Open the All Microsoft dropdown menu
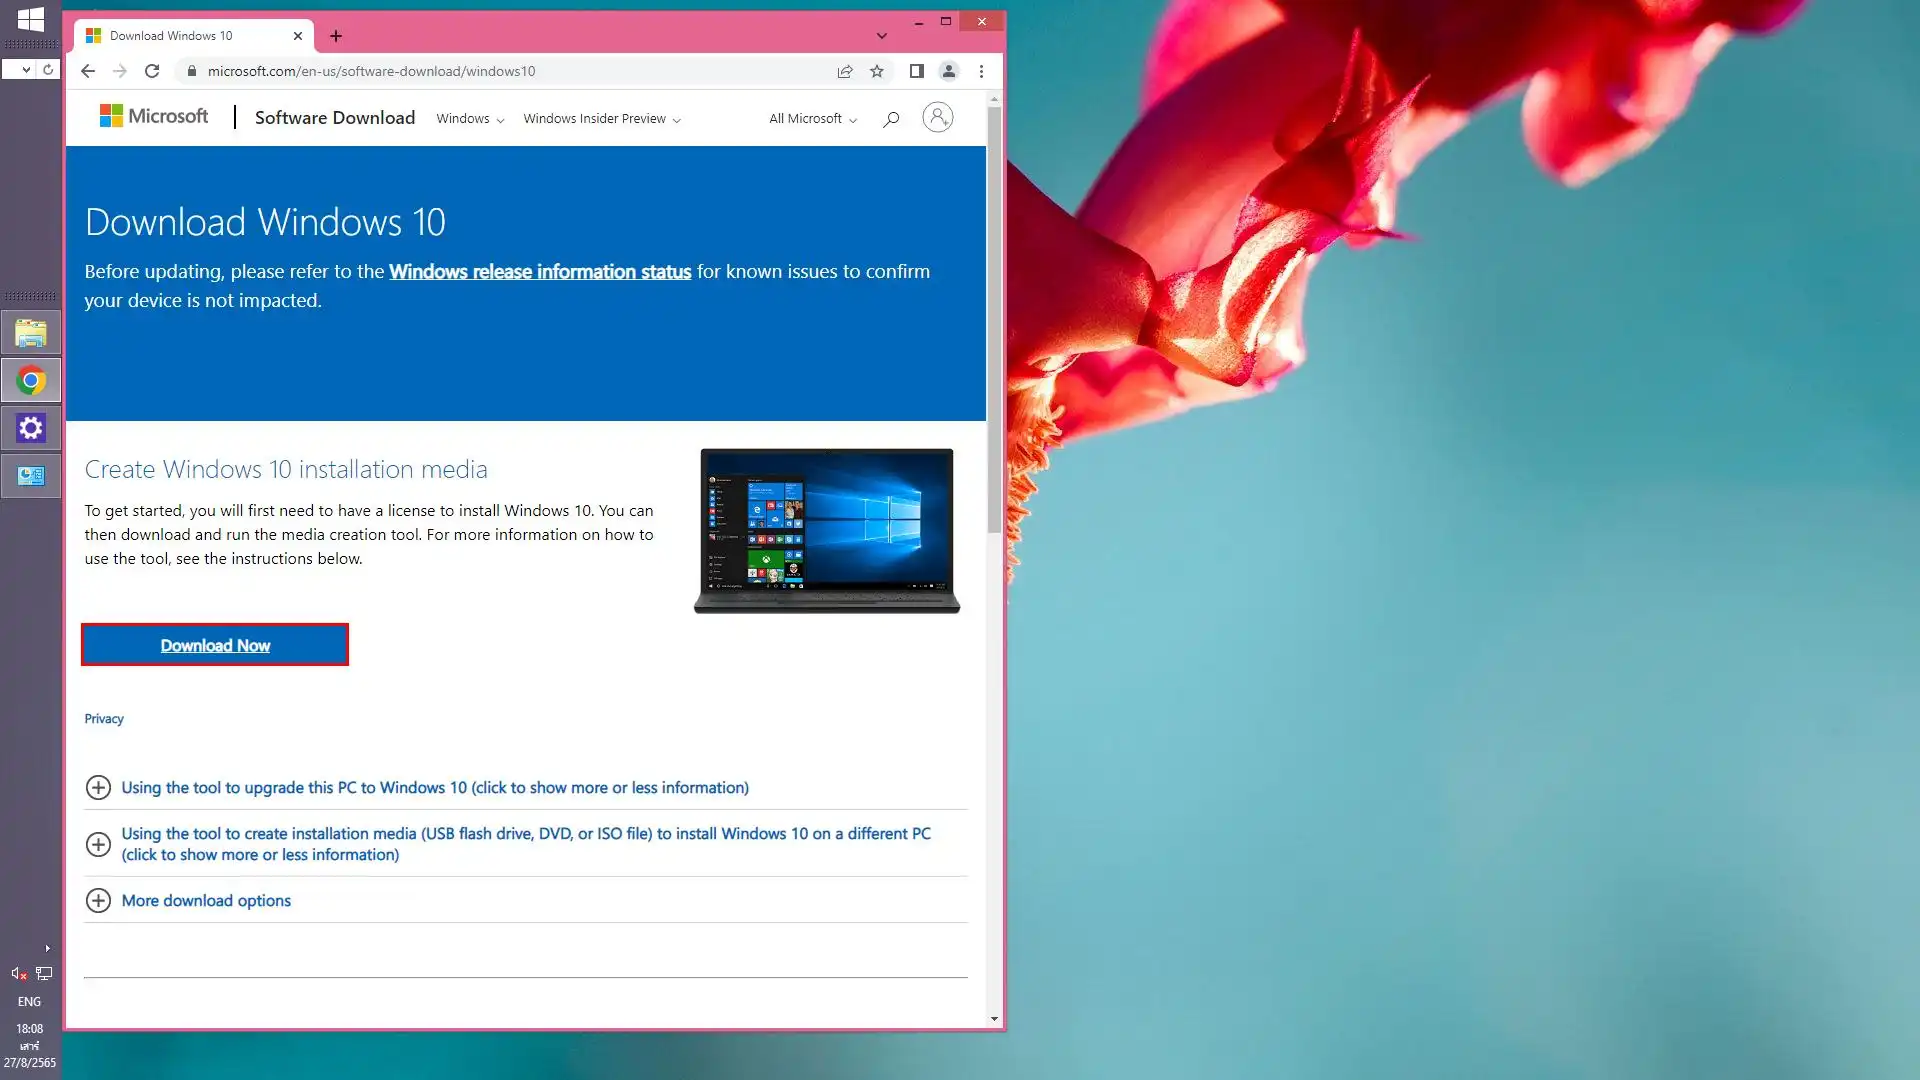 813,119
